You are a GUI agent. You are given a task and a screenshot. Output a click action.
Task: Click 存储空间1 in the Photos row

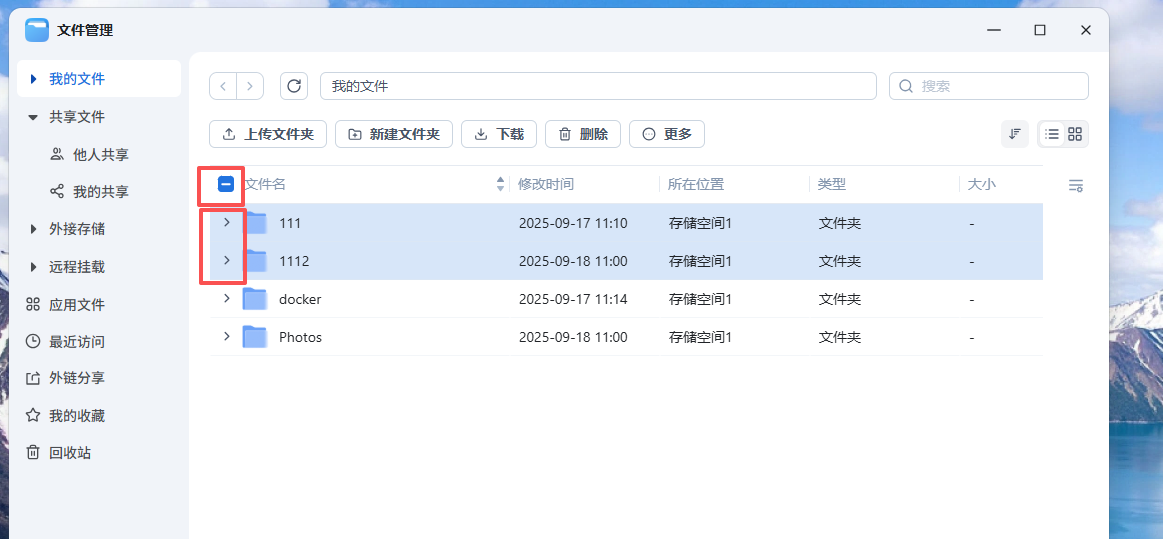coord(700,337)
